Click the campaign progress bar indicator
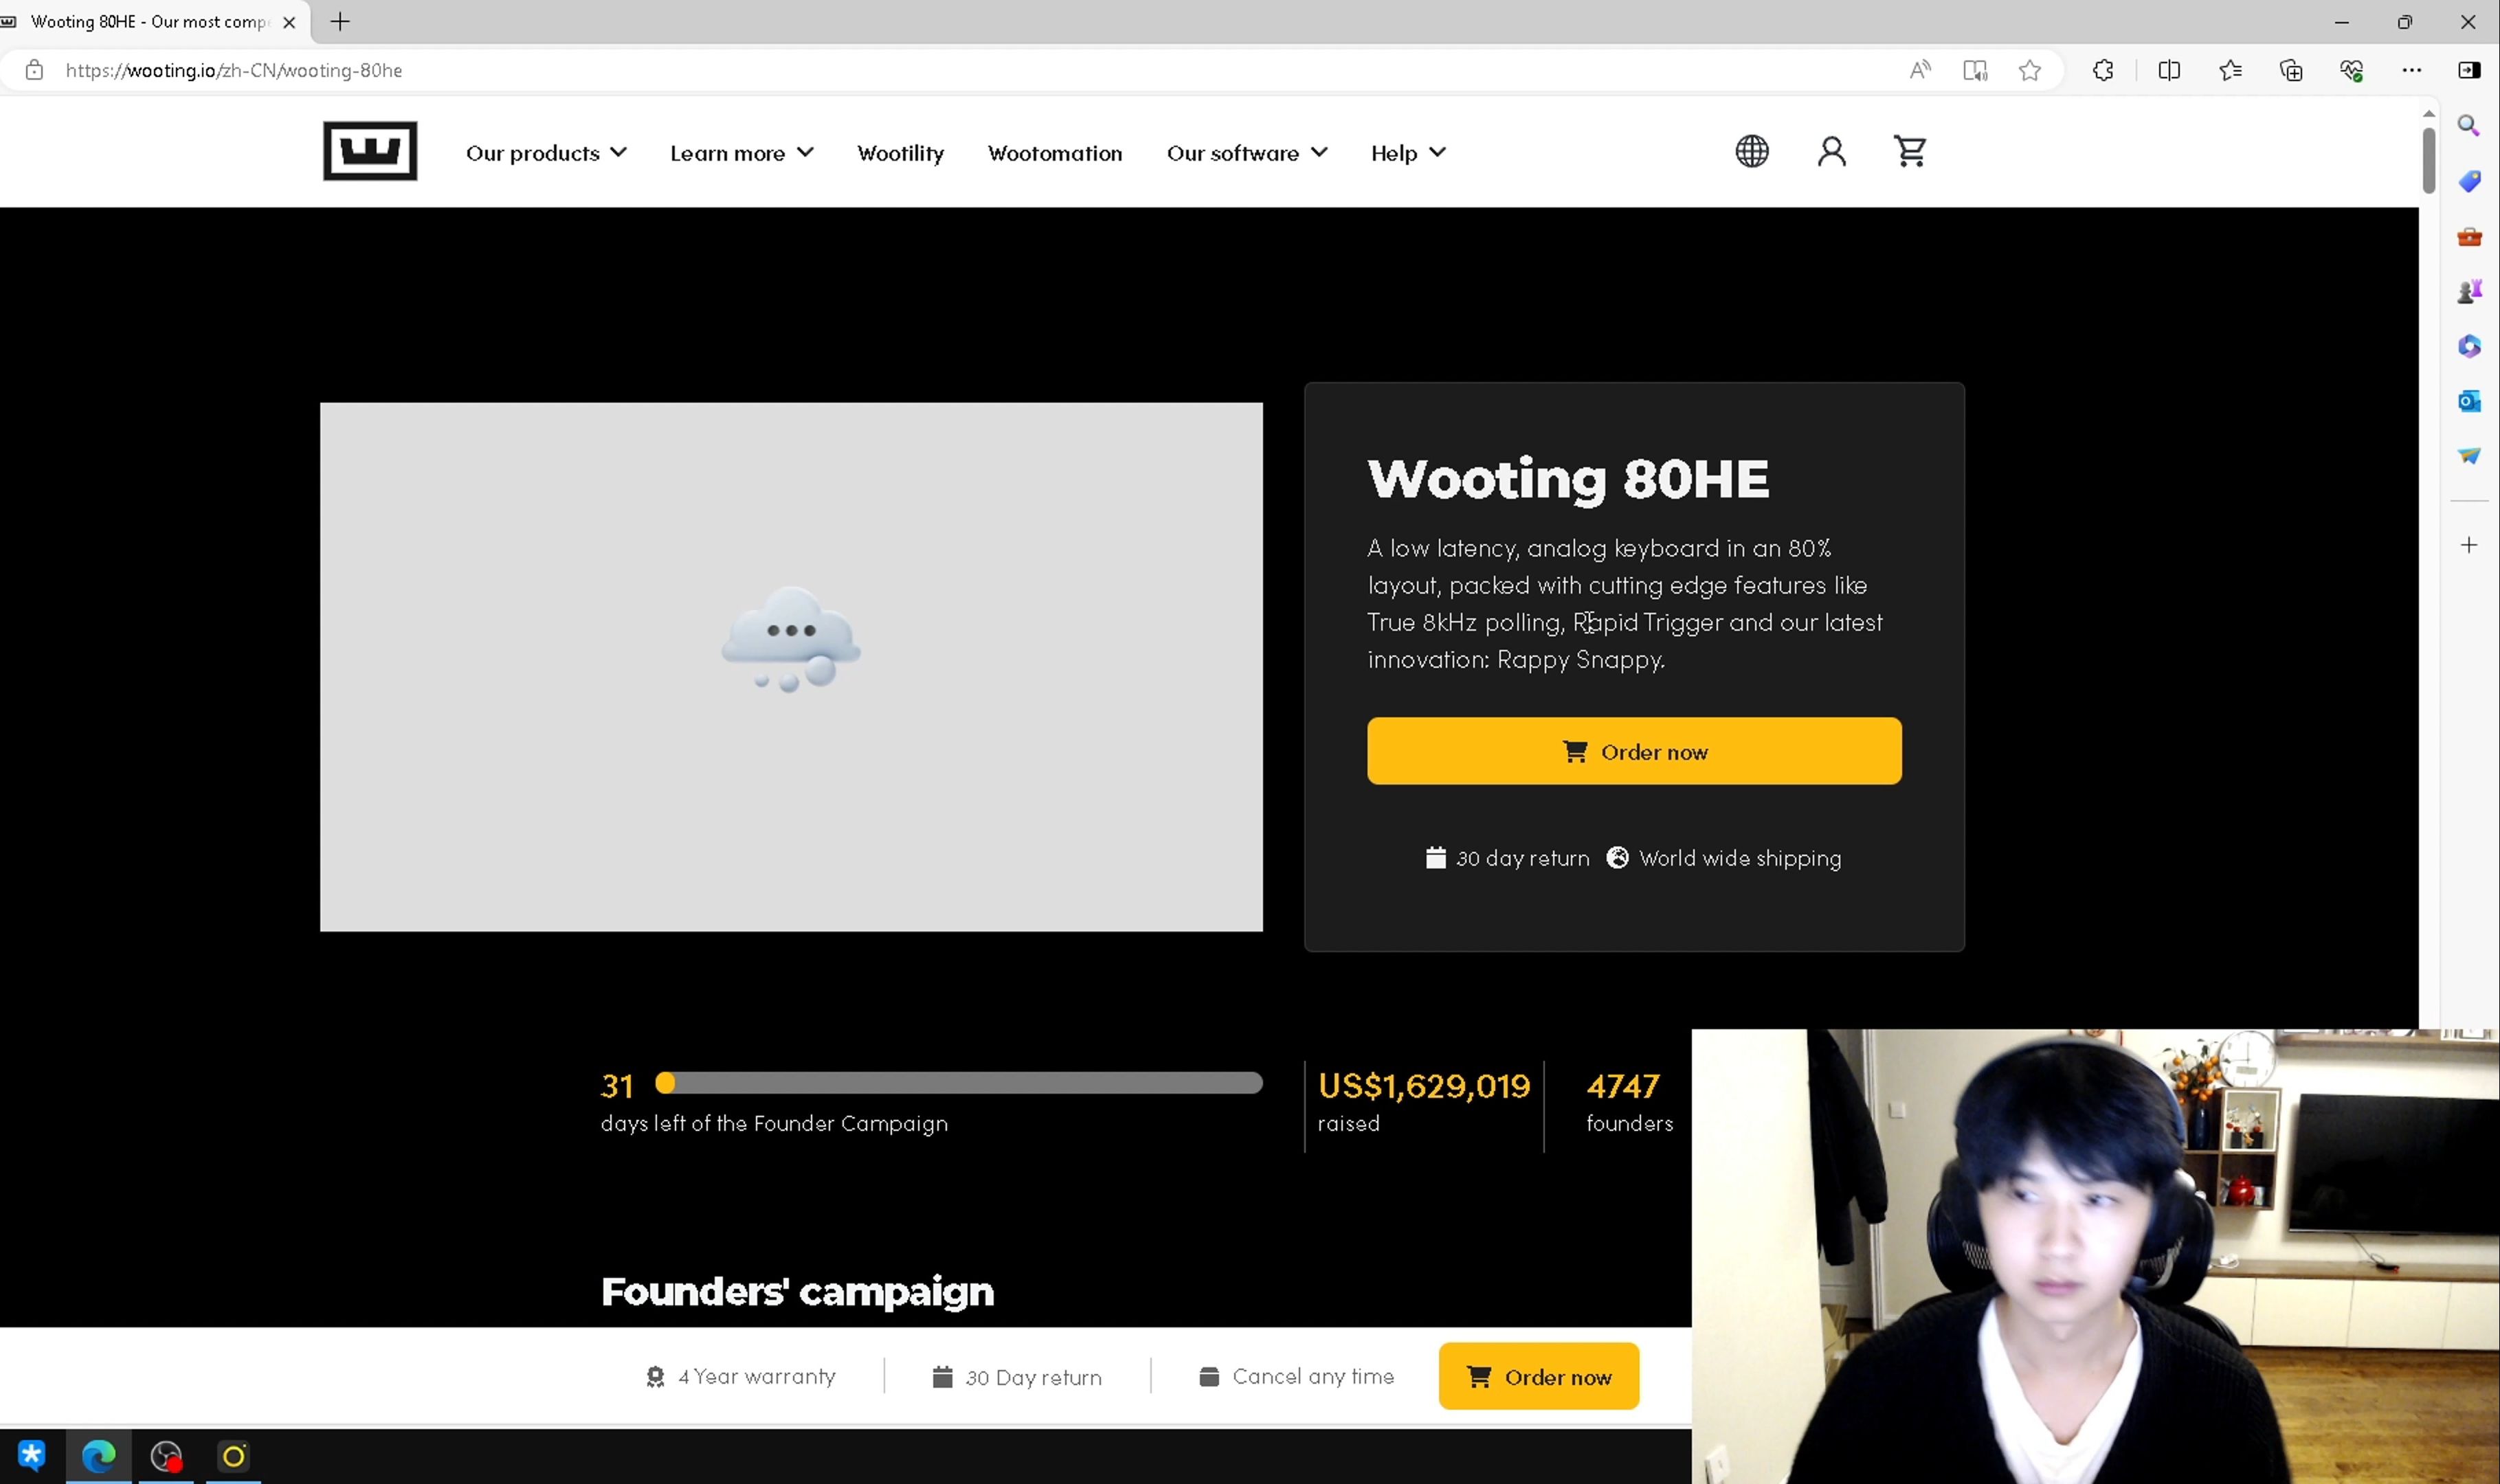Viewport: 2500px width, 1484px height. coord(665,1083)
